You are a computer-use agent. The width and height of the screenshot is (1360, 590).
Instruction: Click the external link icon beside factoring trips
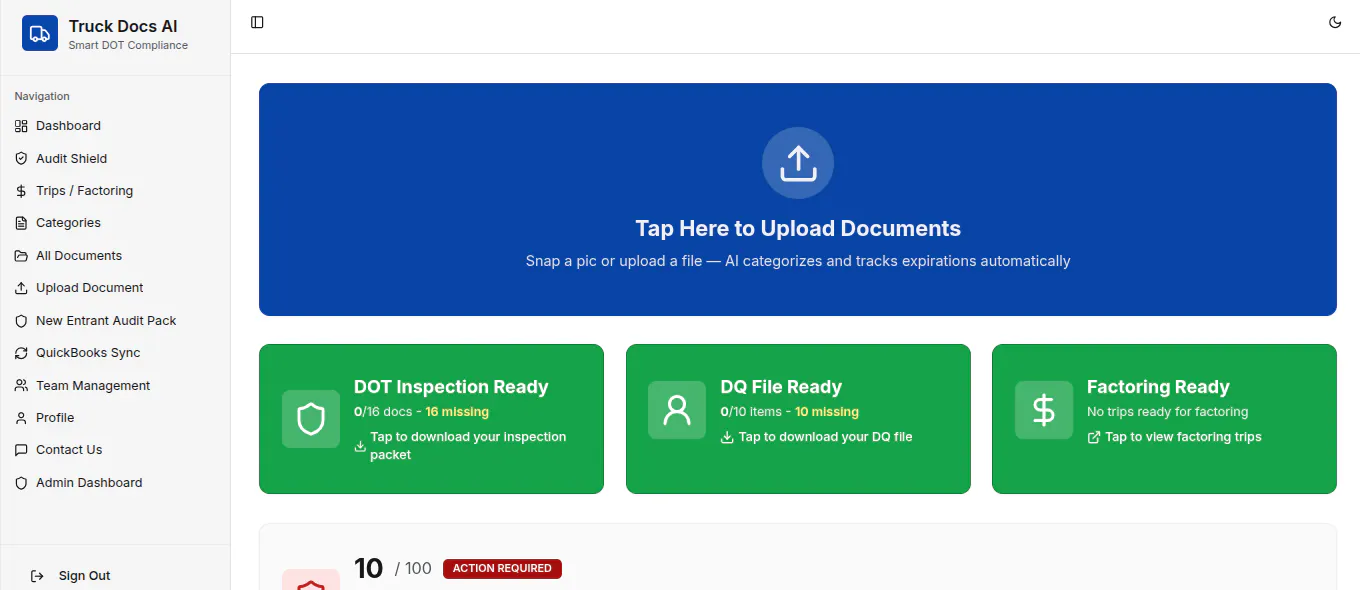click(1094, 437)
